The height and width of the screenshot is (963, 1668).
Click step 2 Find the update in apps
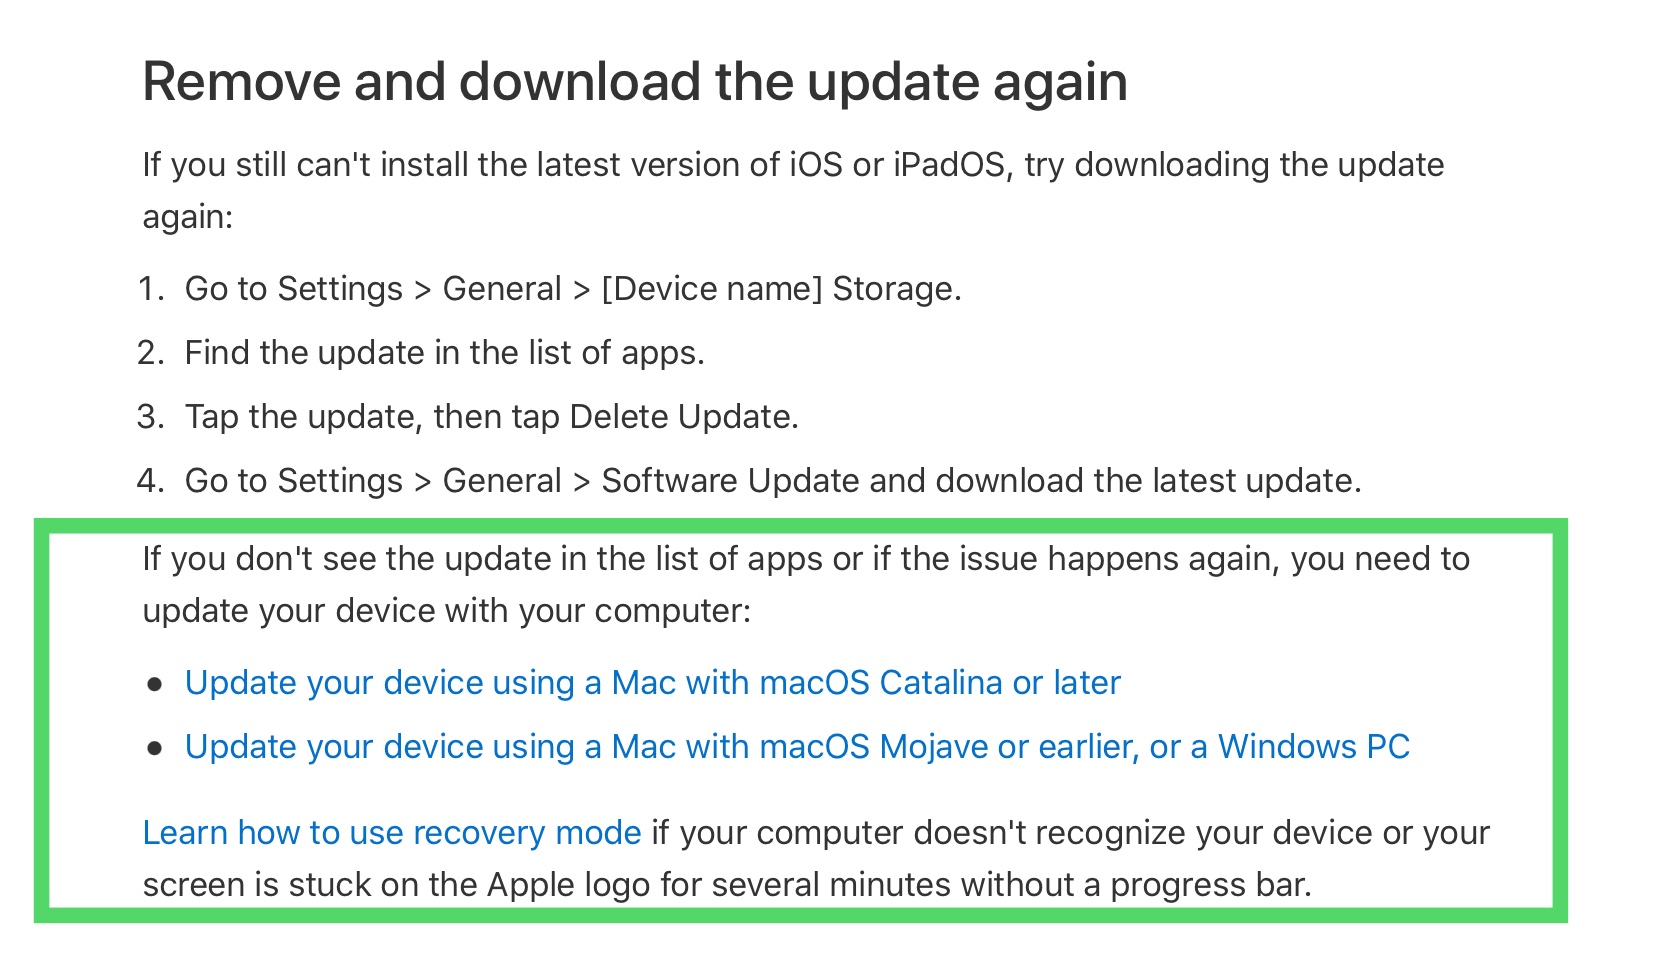pos(445,353)
